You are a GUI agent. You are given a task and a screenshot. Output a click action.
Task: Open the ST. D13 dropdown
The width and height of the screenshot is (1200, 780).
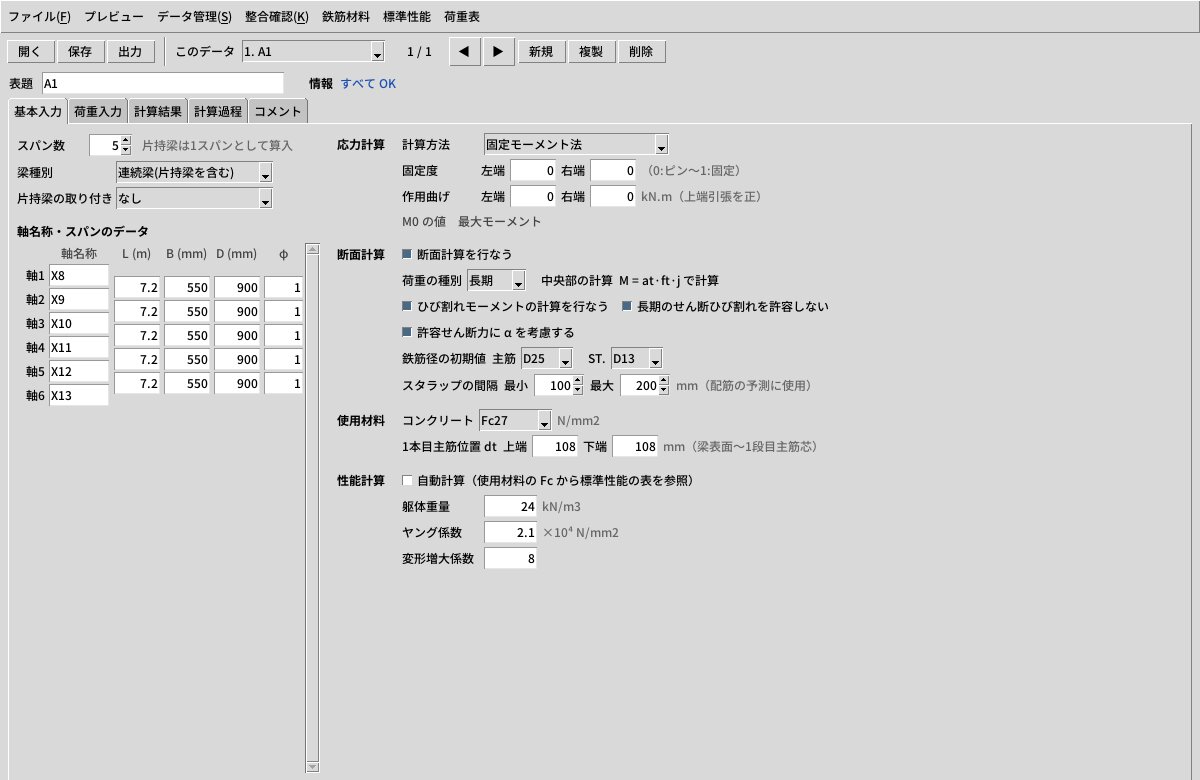pos(637,358)
